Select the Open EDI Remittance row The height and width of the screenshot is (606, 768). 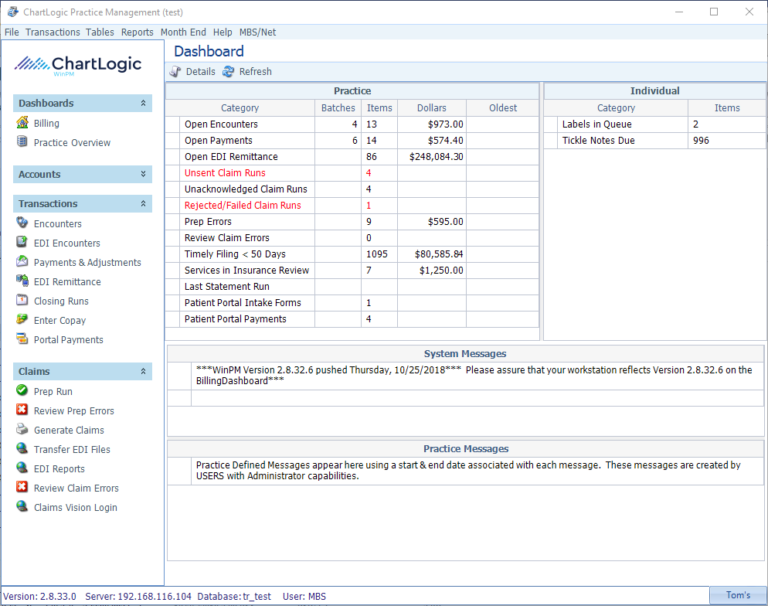(x=352, y=157)
